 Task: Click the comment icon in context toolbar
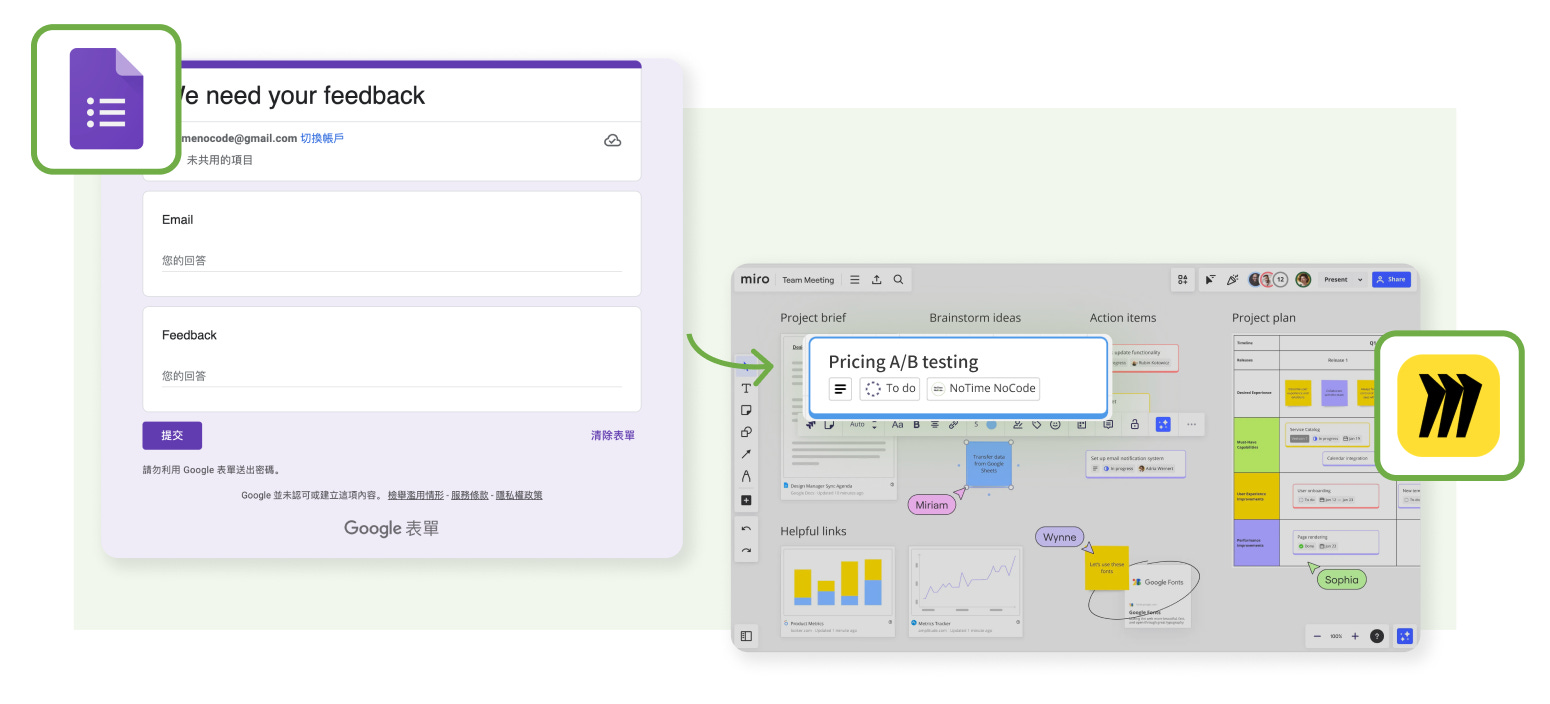1108,424
